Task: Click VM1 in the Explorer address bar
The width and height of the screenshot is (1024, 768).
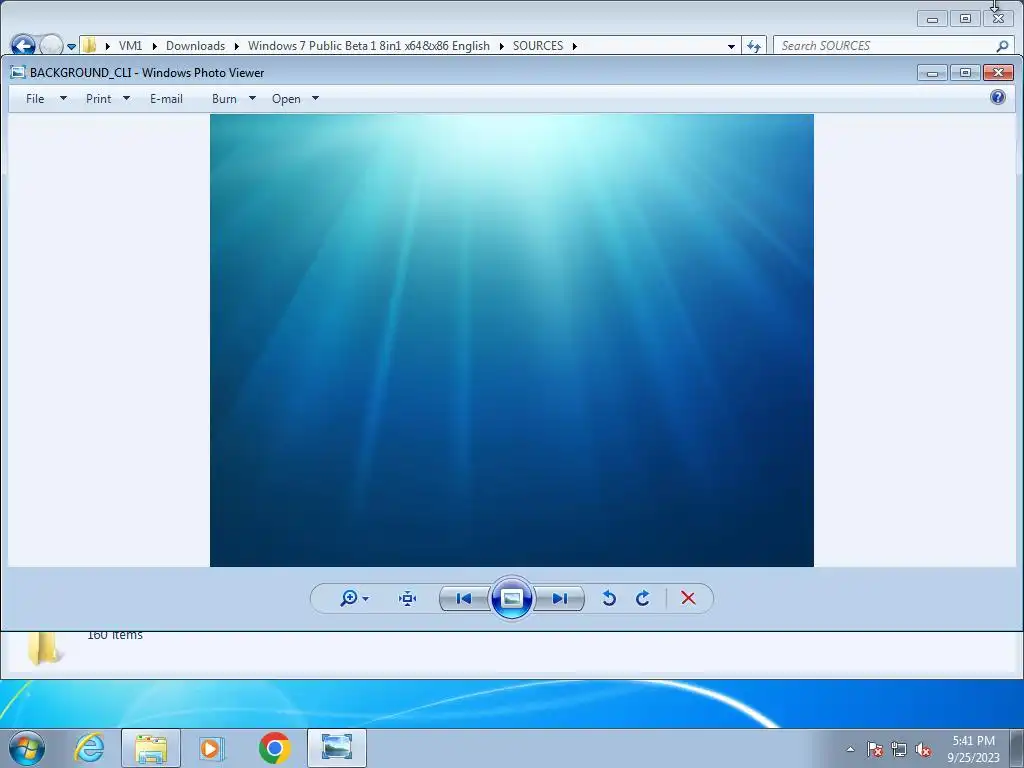Action: [x=130, y=46]
